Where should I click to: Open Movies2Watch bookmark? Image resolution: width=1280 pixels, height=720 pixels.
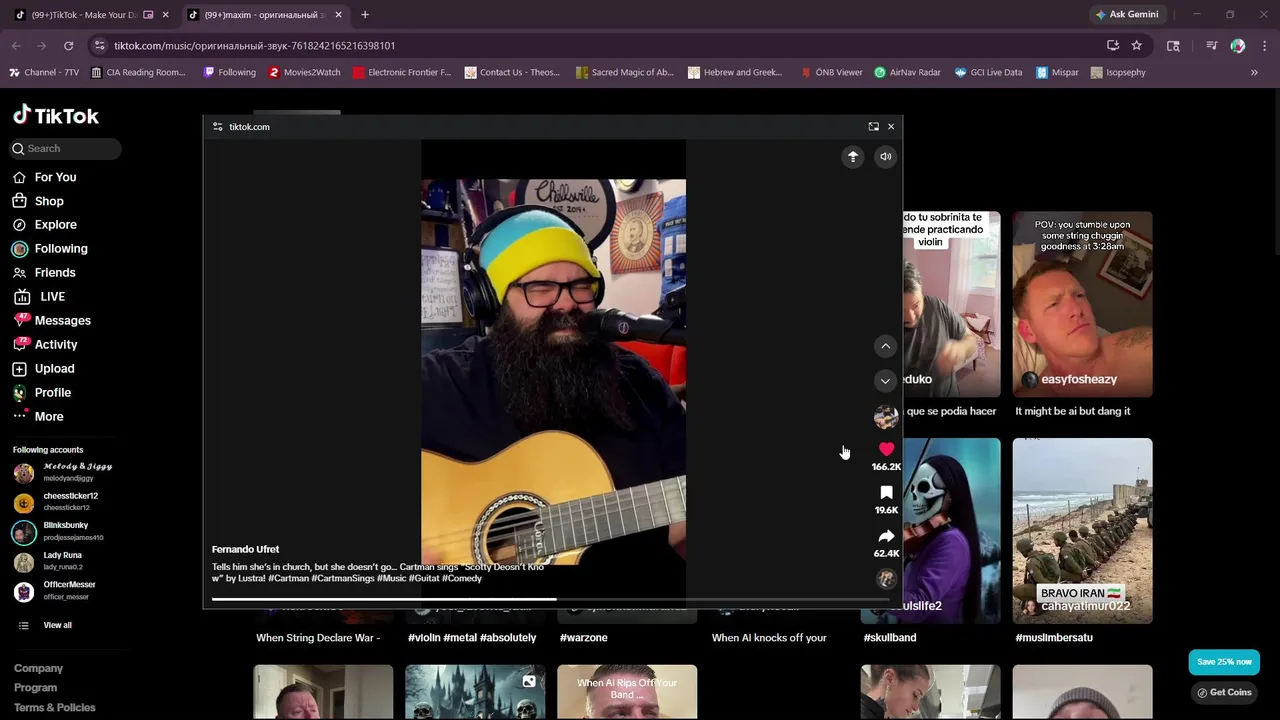click(x=305, y=72)
